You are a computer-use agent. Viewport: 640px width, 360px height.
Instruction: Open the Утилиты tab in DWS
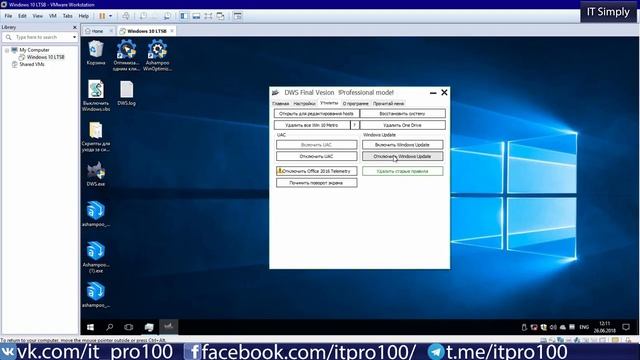pos(329,103)
